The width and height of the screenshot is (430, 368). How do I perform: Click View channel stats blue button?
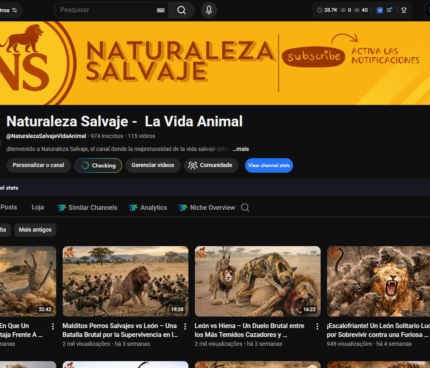[x=269, y=165]
